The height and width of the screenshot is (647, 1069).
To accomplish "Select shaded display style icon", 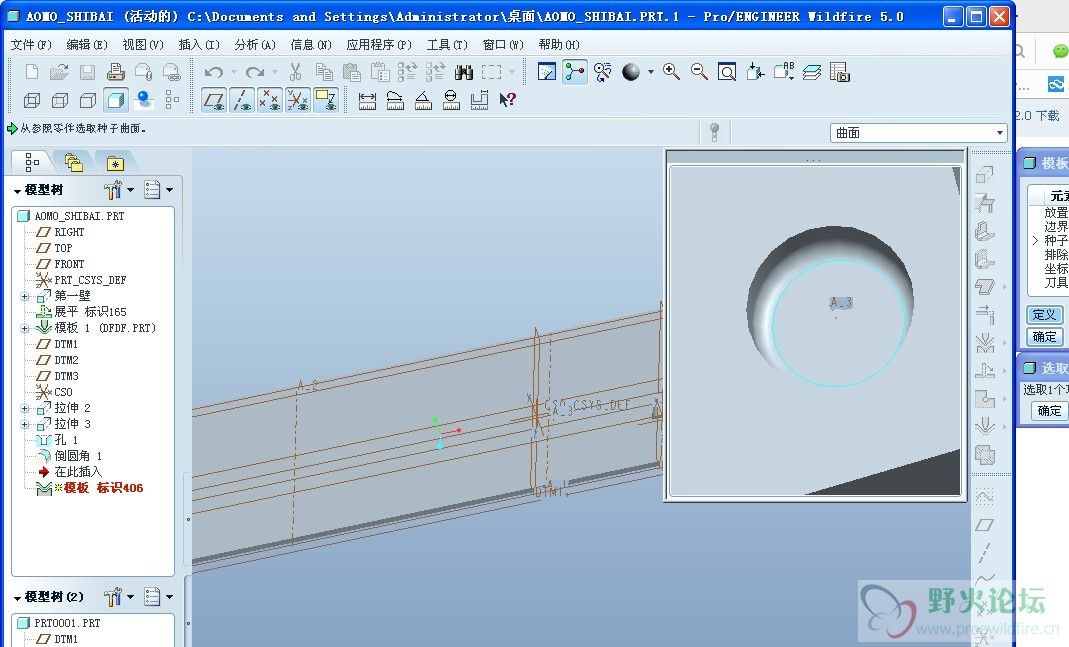I will click(x=116, y=100).
